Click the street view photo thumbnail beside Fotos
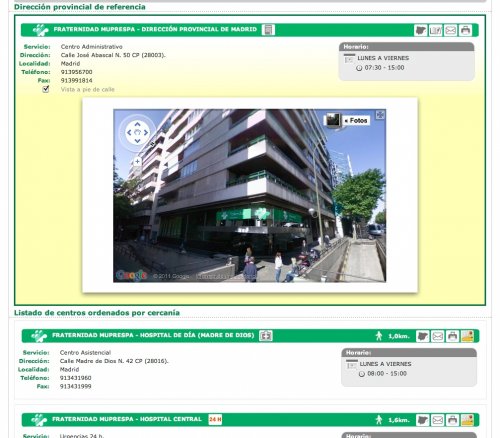 coord(333,120)
